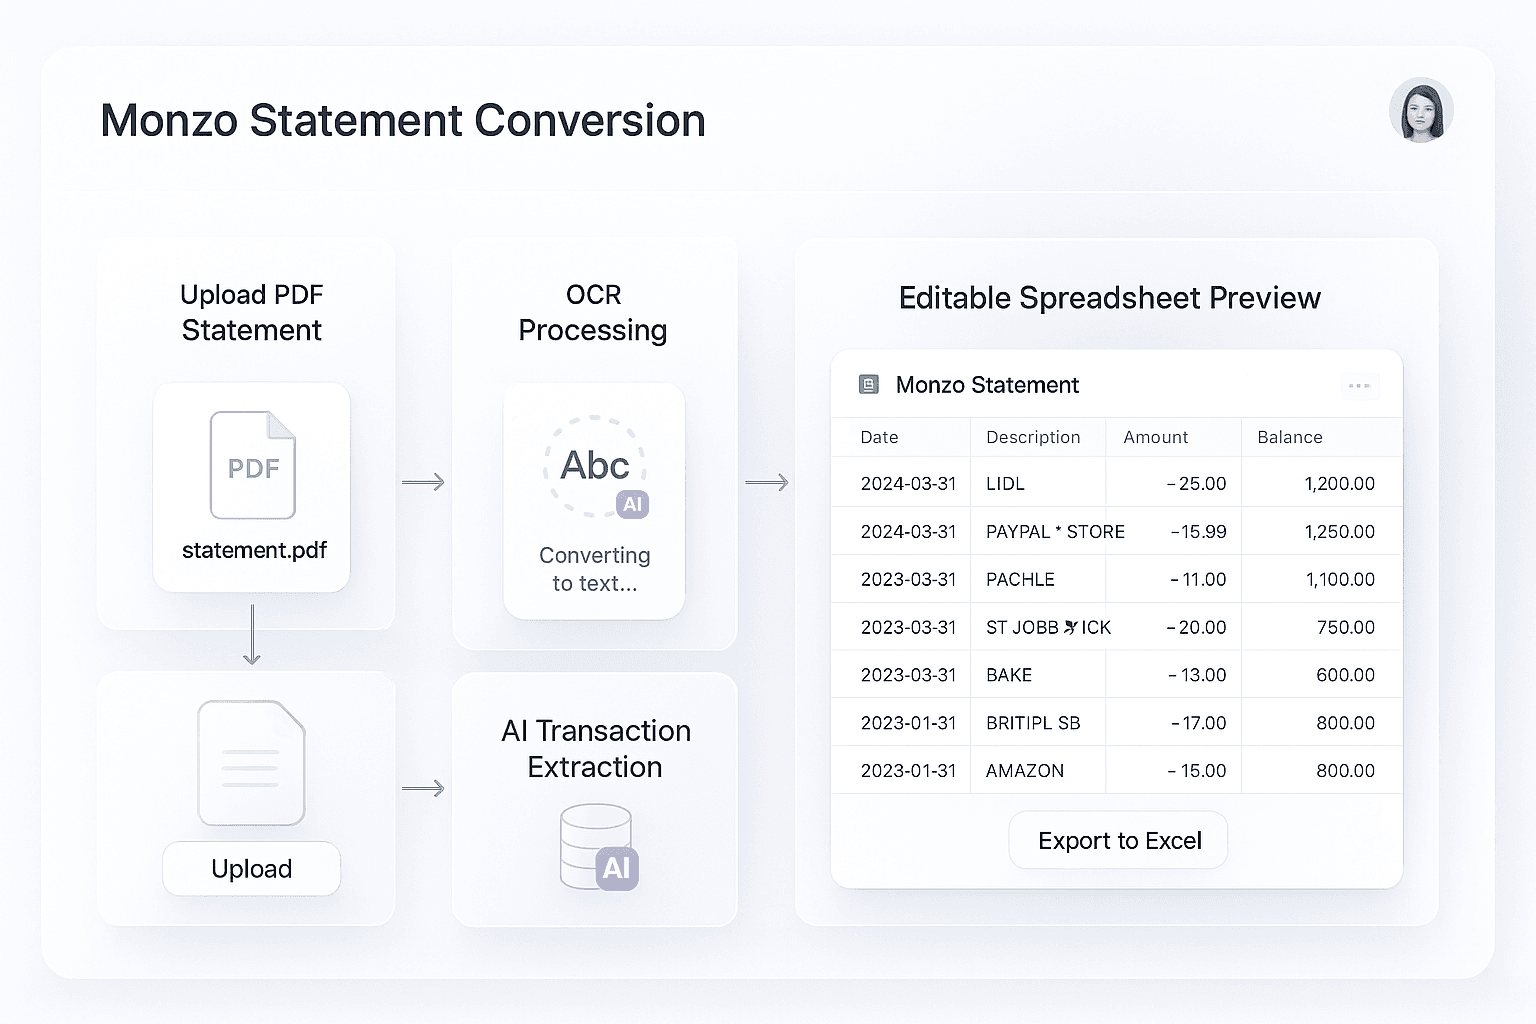Click the OCR Processing heading
The height and width of the screenshot is (1024, 1536).
point(593,312)
